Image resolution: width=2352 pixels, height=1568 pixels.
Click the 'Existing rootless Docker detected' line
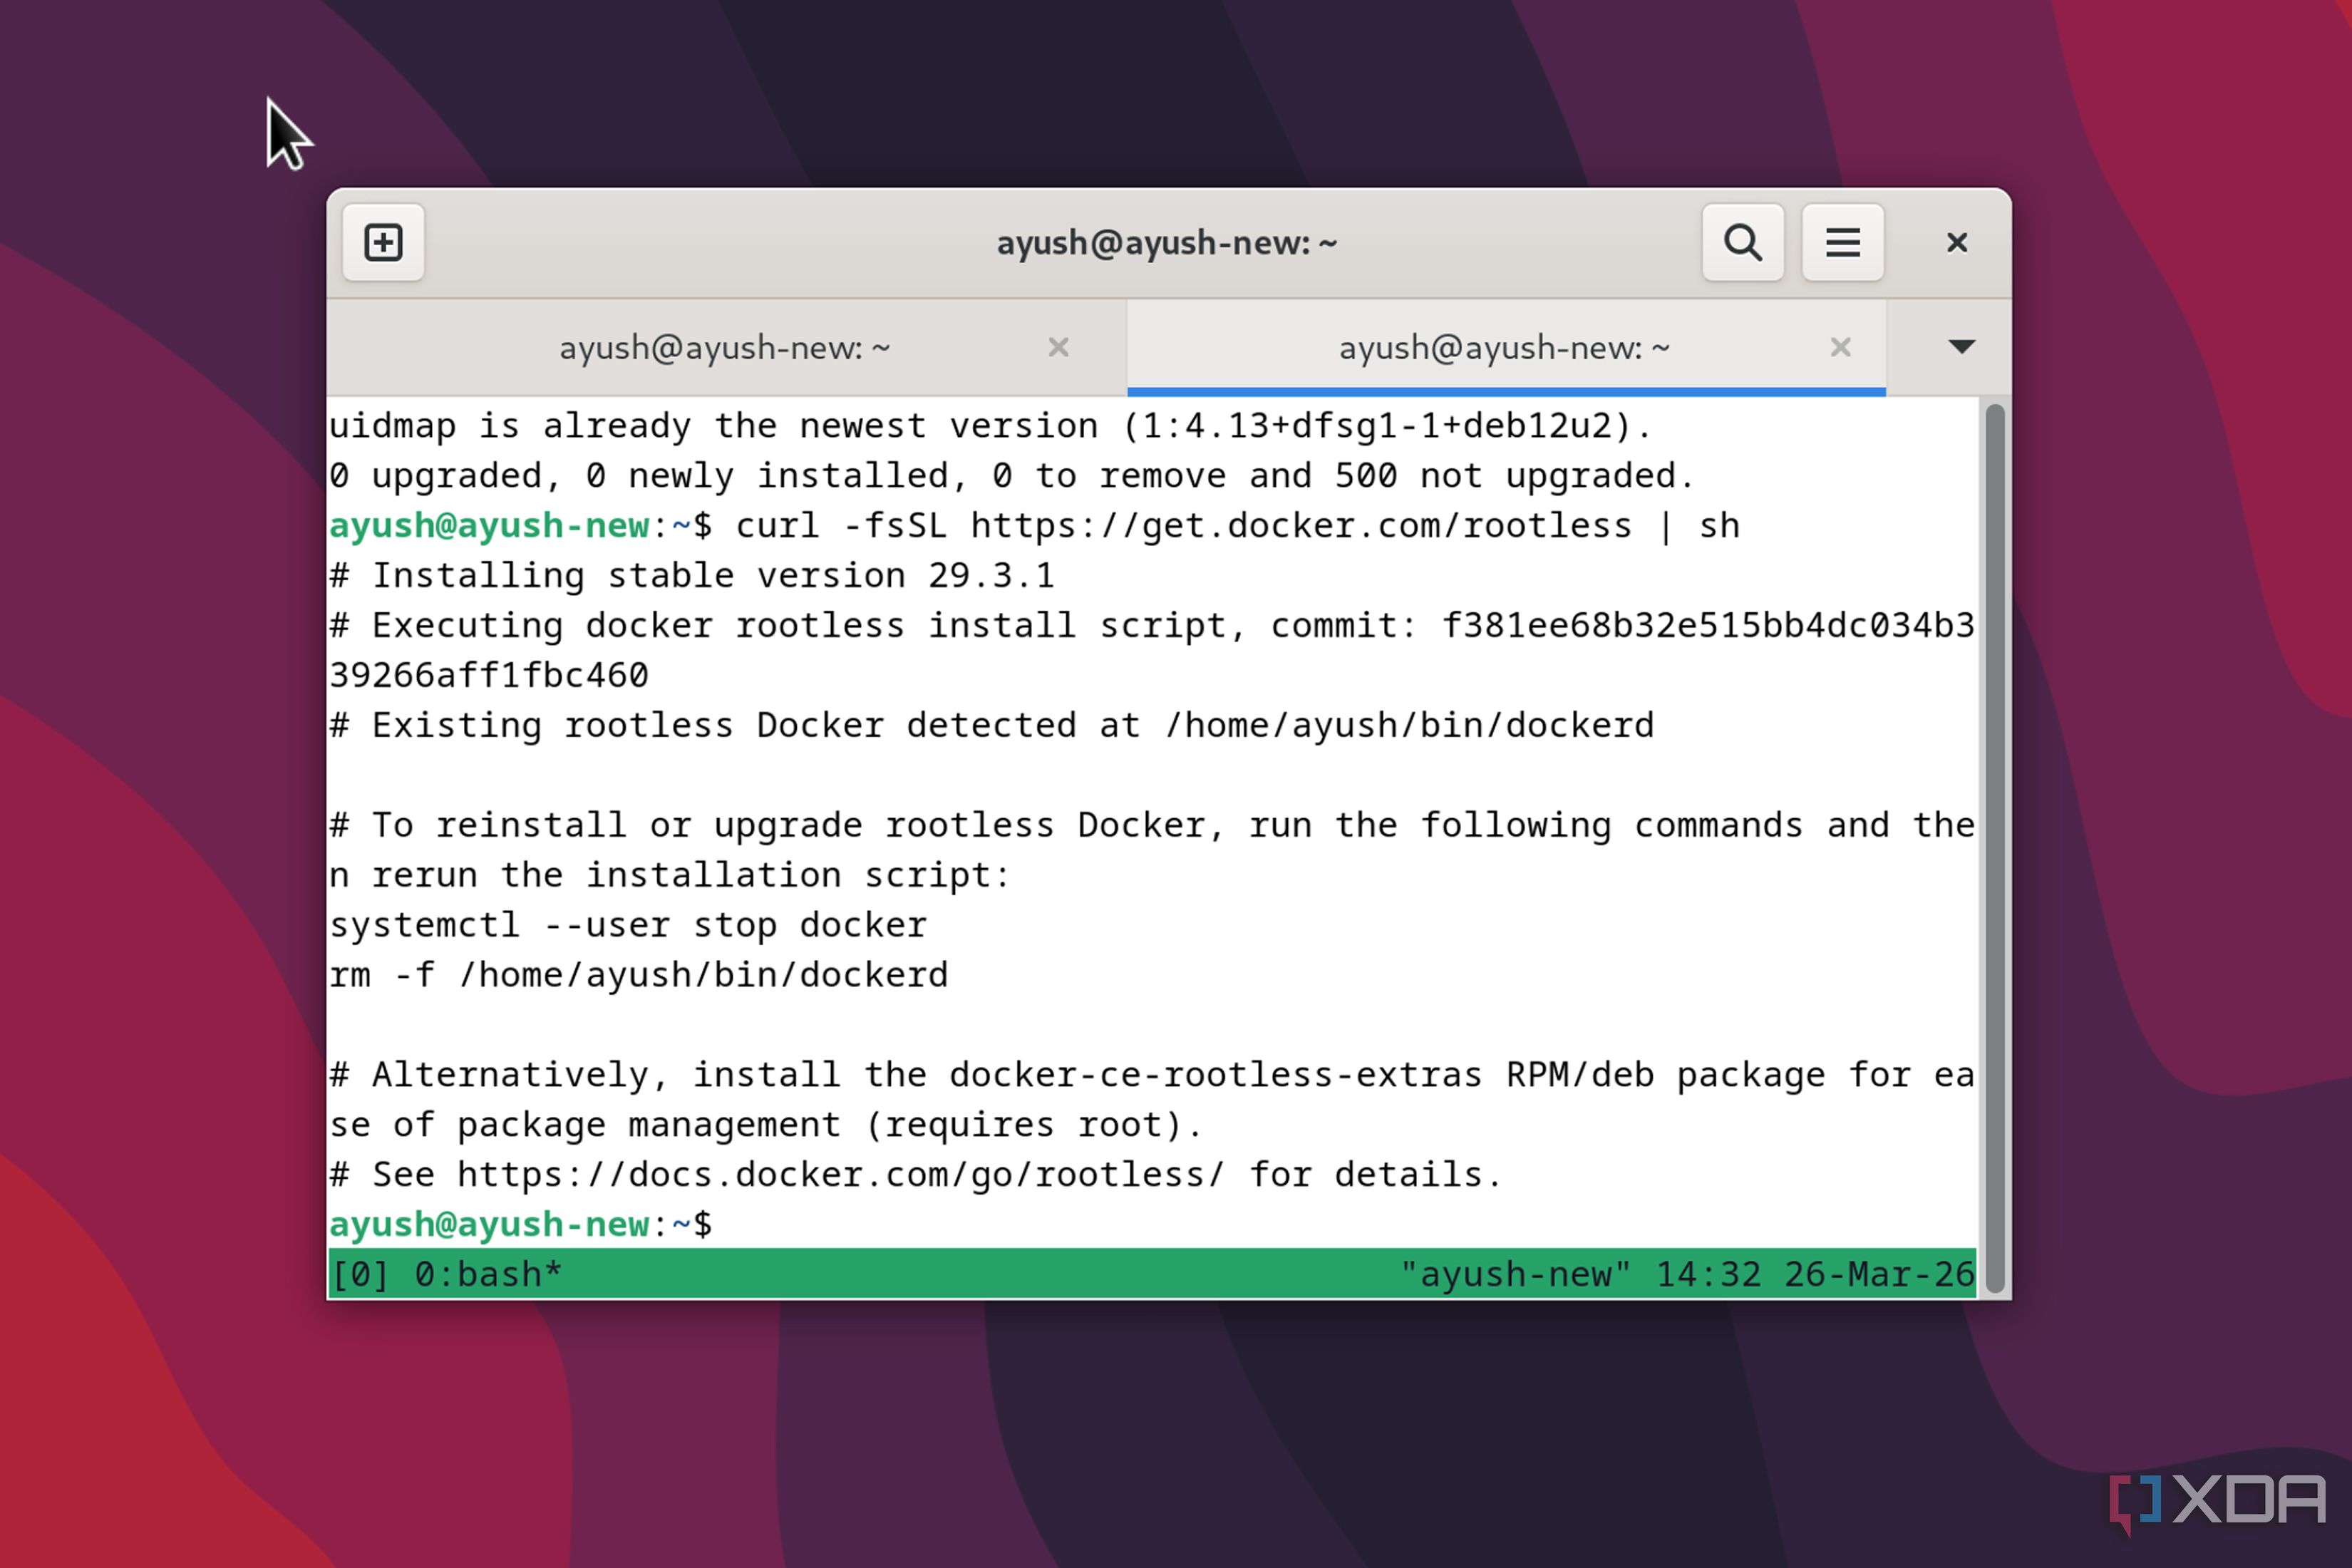(x=992, y=726)
